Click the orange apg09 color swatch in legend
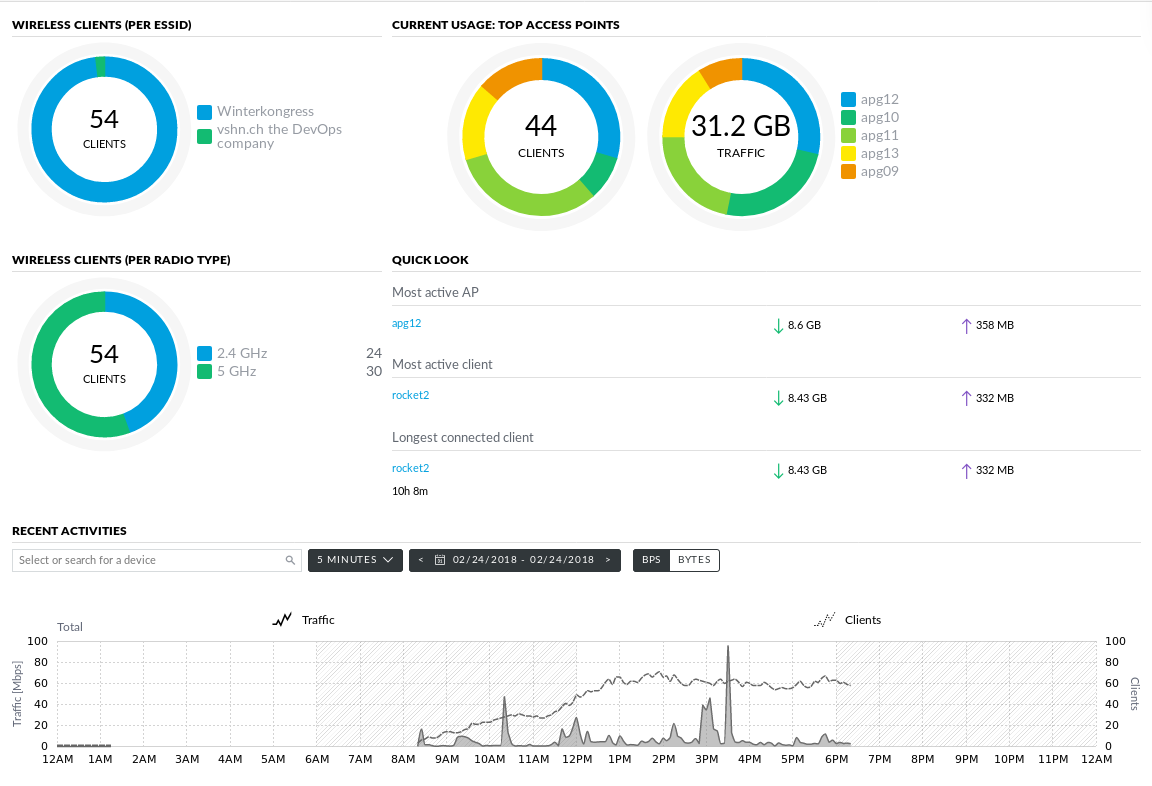This screenshot has height=786, width=1152. click(x=849, y=171)
